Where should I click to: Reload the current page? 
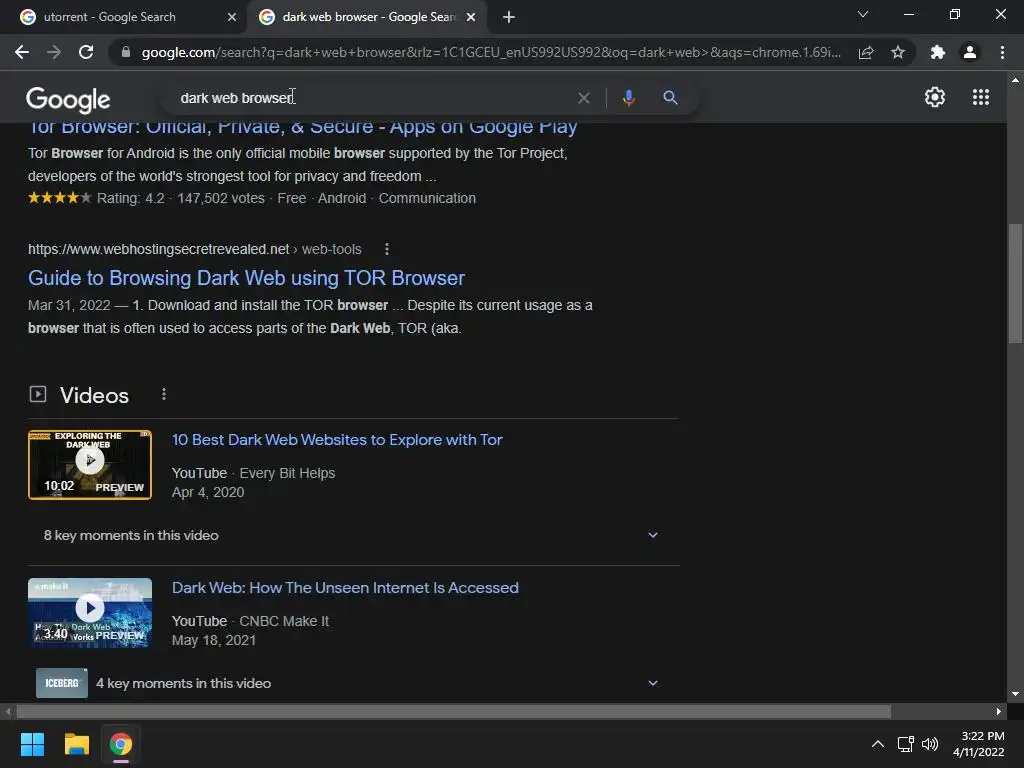[86, 52]
